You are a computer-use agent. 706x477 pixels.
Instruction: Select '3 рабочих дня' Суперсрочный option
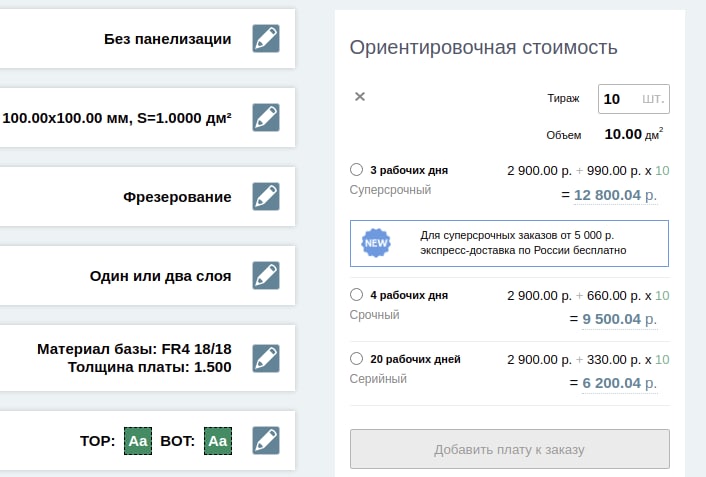tap(356, 170)
